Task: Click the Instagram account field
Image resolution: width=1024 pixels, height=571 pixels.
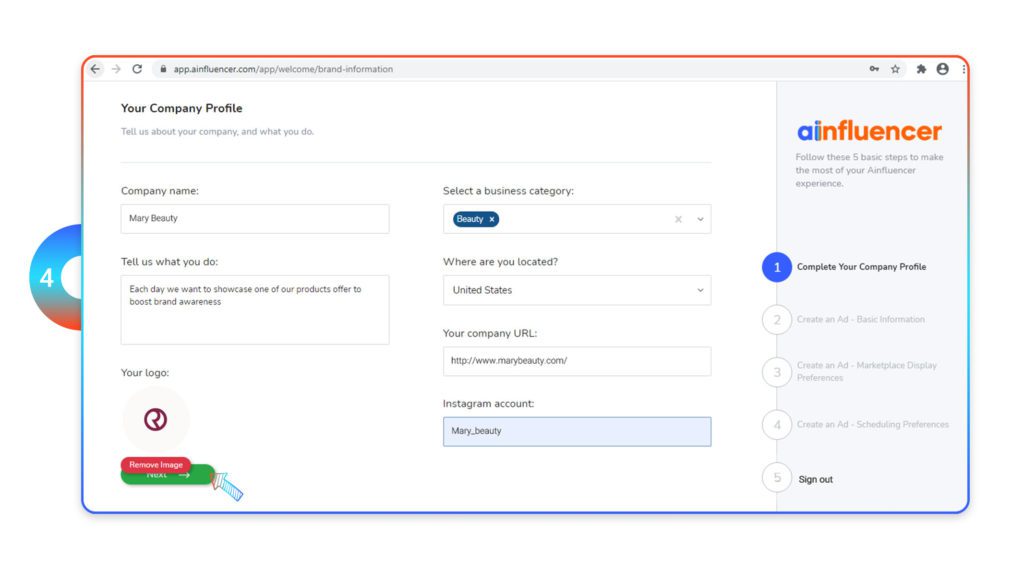Action: (x=577, y=432)
